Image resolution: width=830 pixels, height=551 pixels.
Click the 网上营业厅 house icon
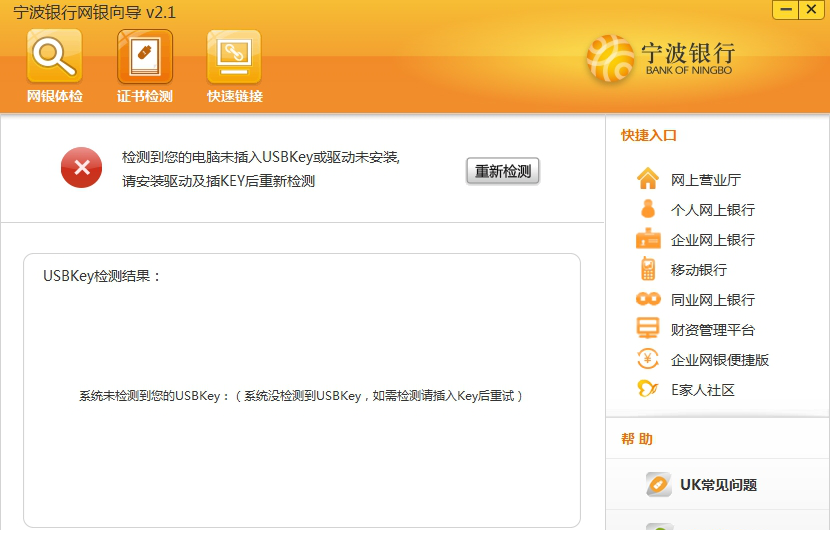pyautogui.click(x=648, y=178)
